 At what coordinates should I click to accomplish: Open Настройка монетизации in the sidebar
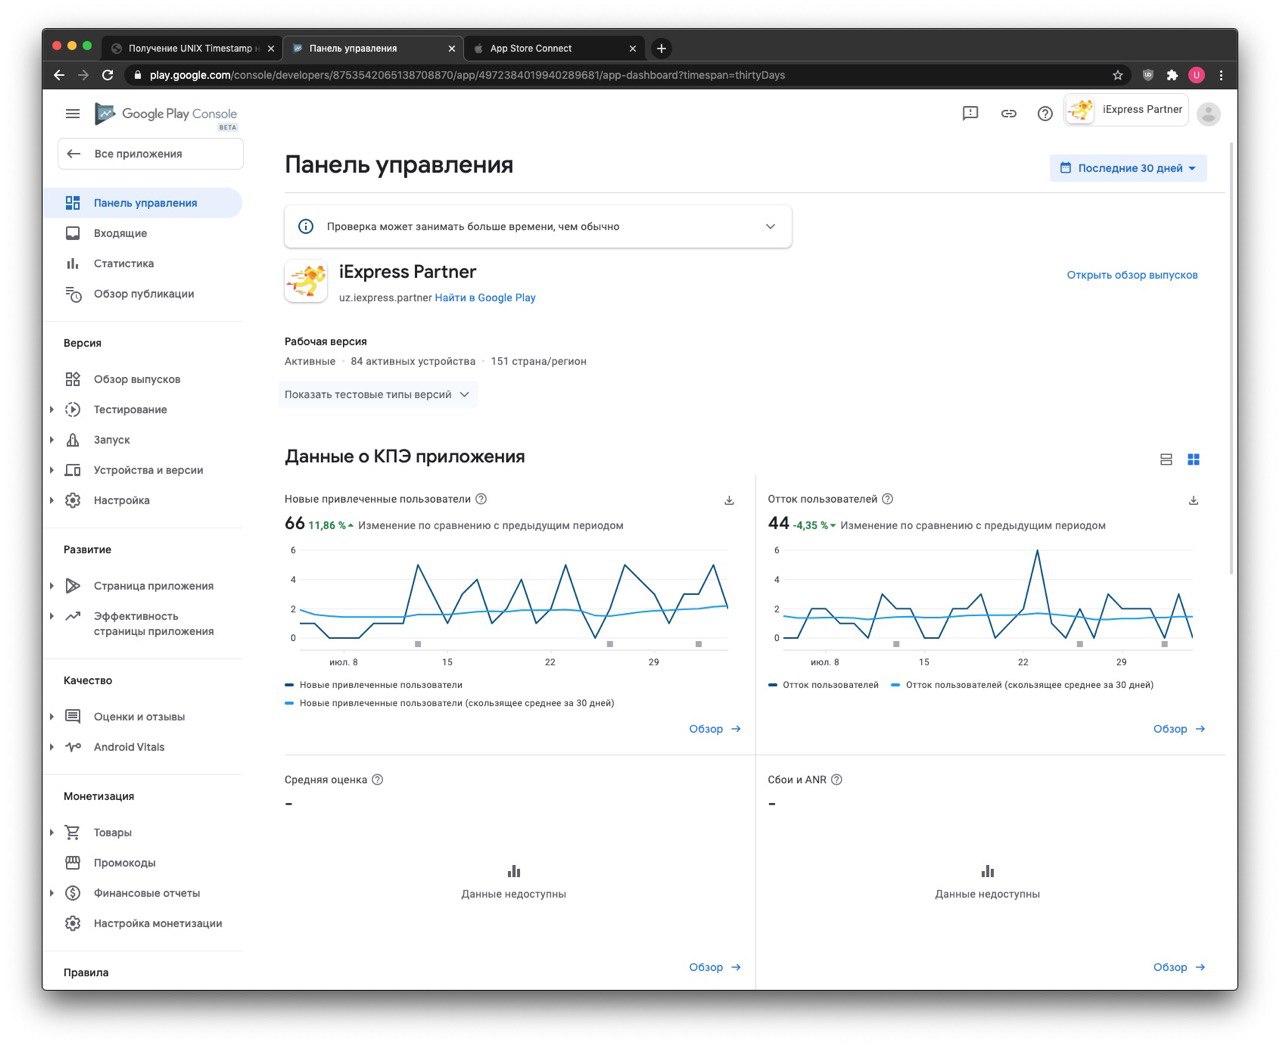[143, 924]
